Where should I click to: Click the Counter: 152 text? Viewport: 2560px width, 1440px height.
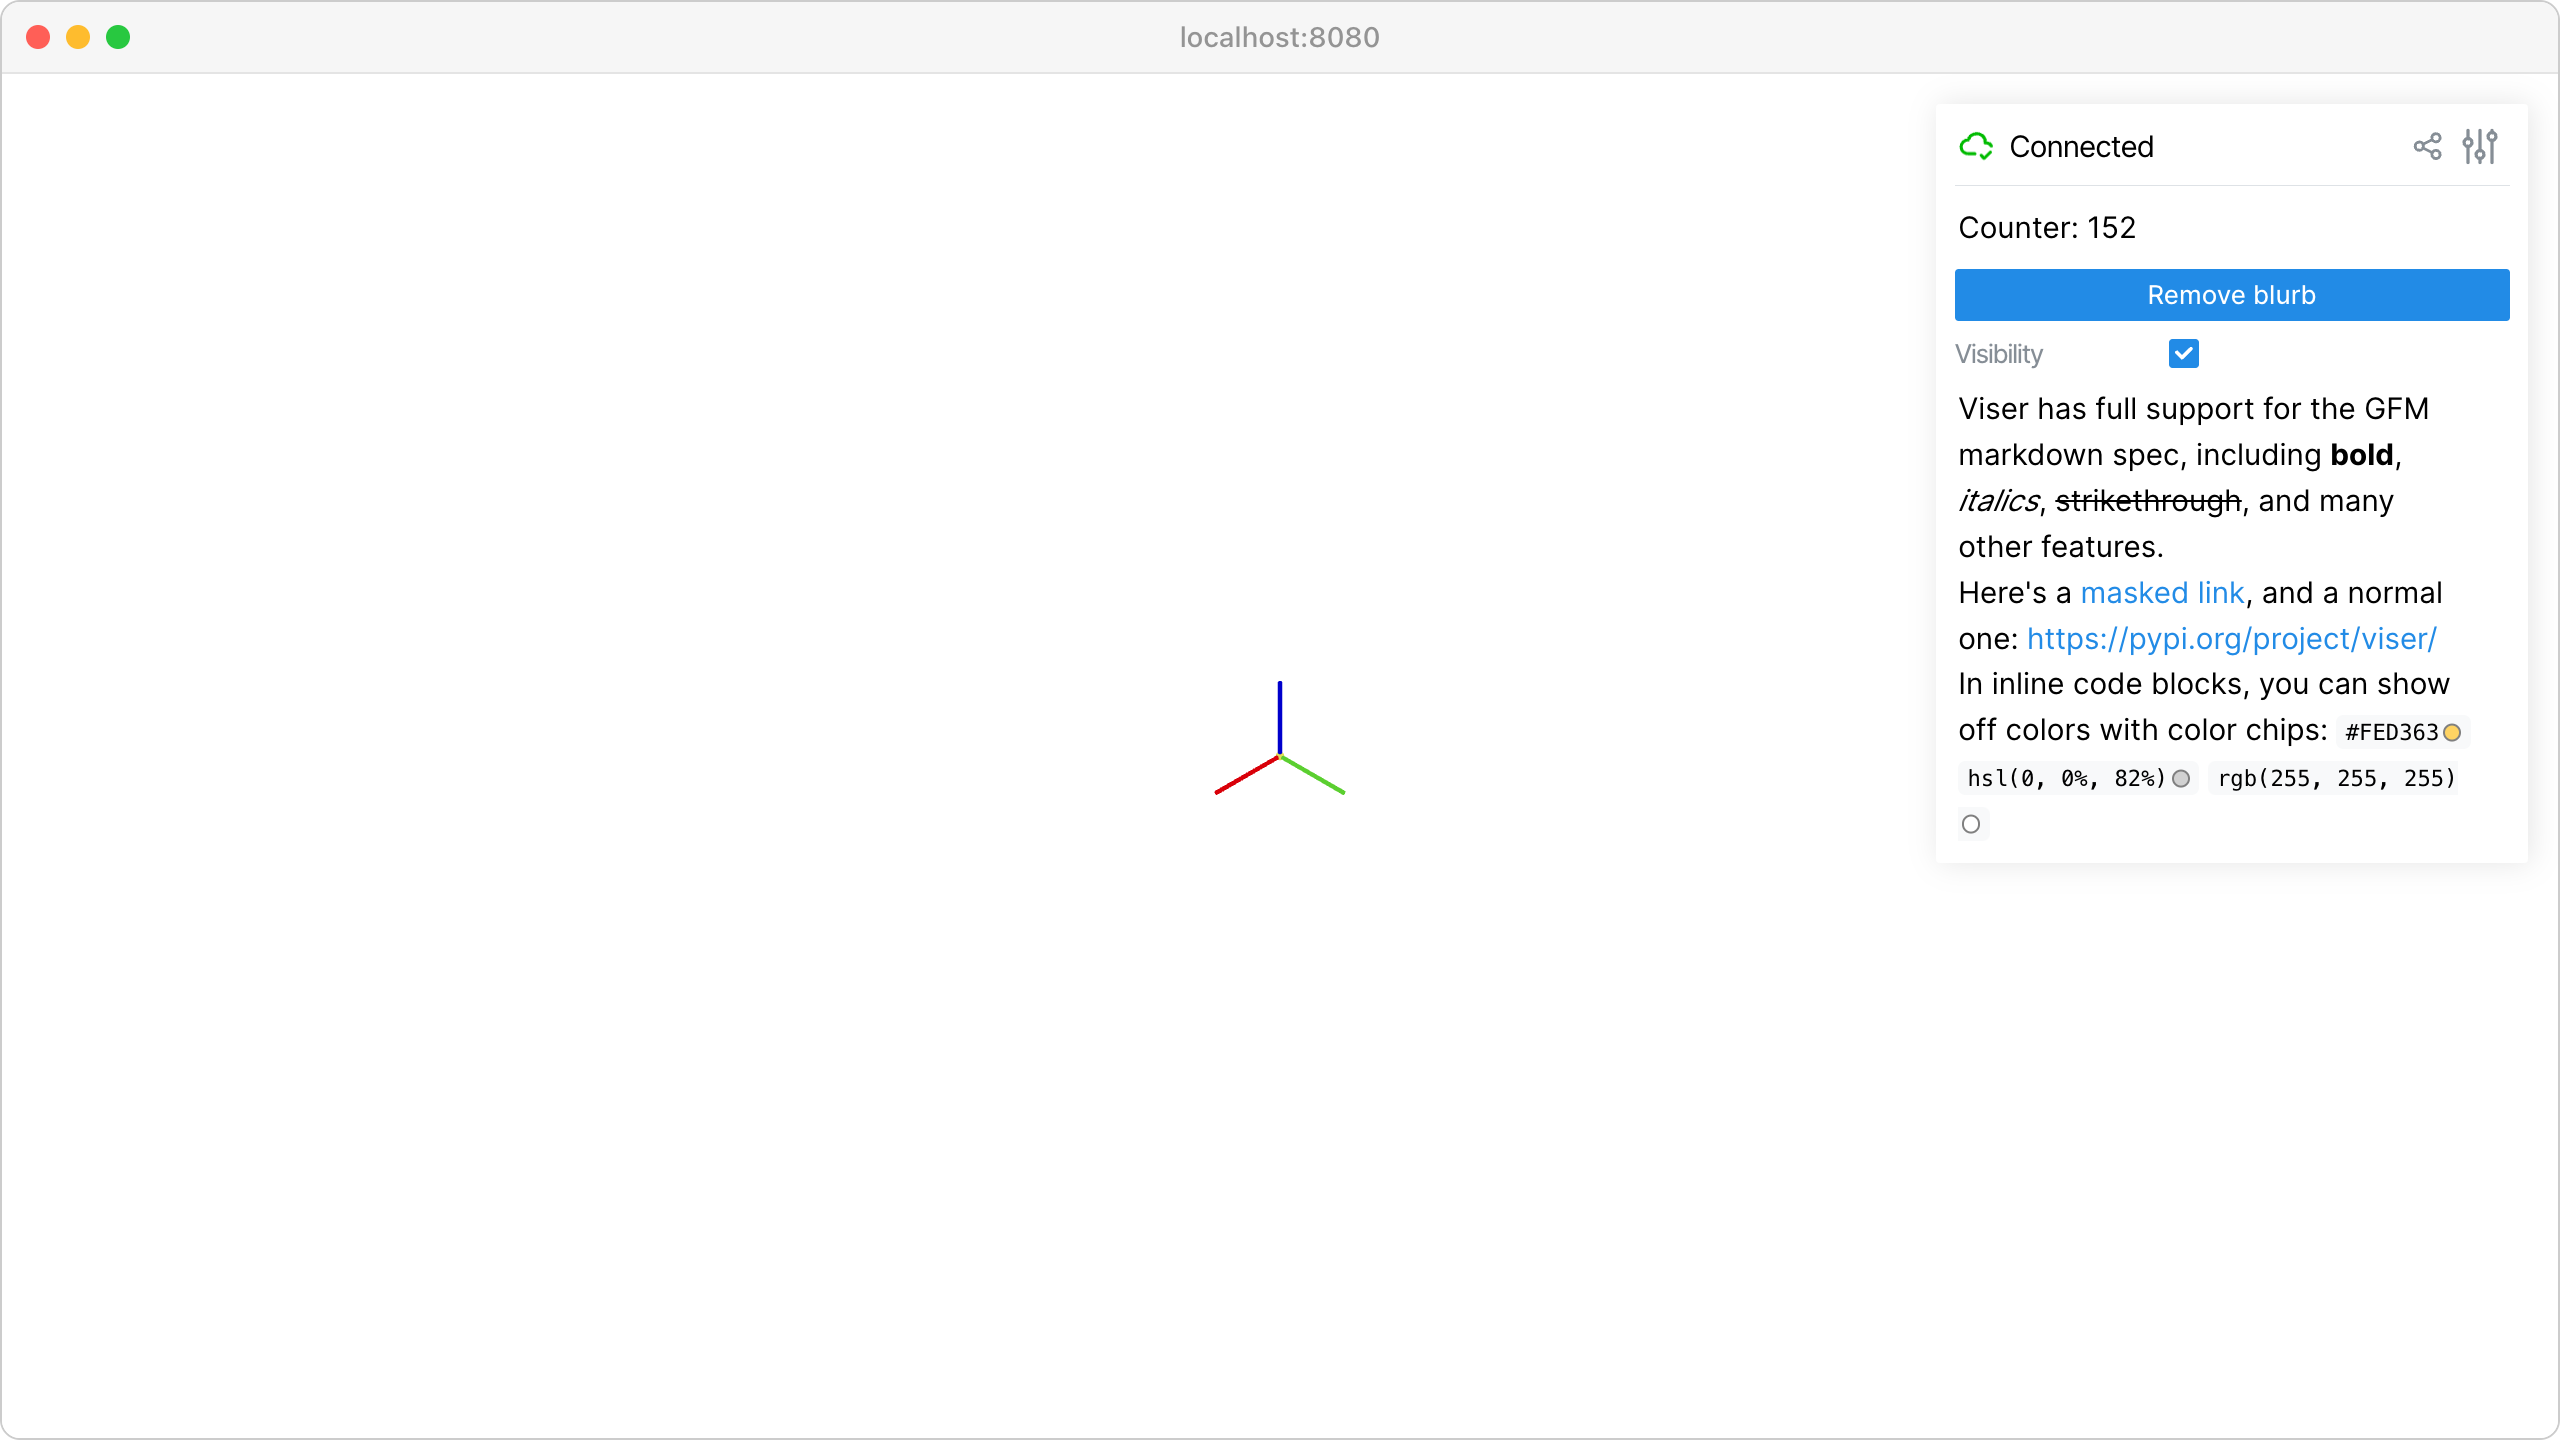(2047, 228)
